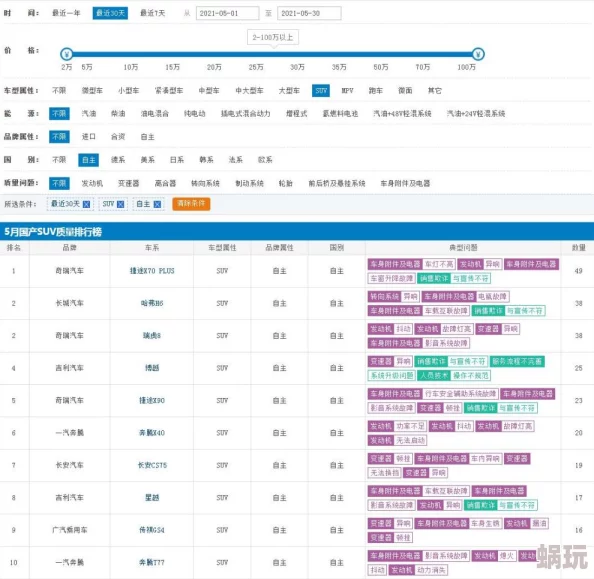This screenshot has height=579, width=594.
Task: Click the 典型问题 column header
Action: pyautogui.click(x=463, y=248)
